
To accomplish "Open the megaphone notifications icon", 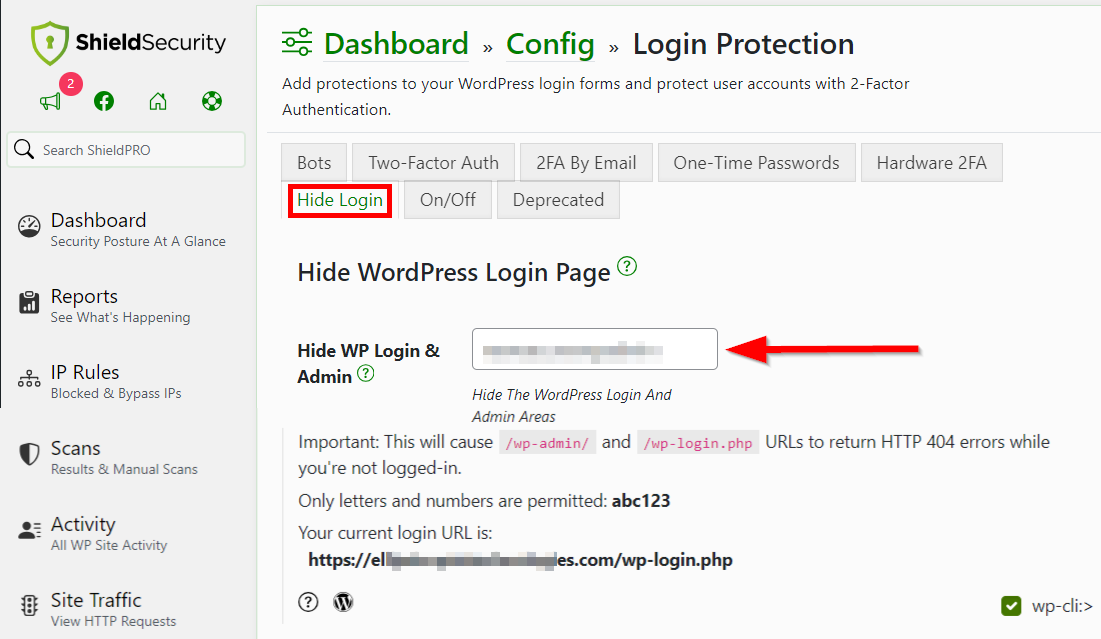I will click(49, 101).
